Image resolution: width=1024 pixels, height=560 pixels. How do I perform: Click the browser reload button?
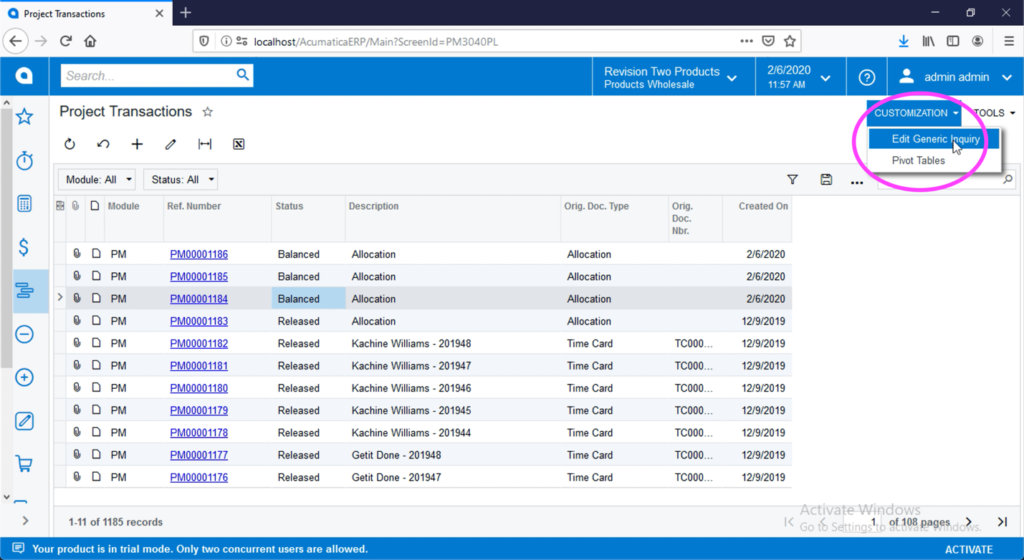(x=65, y=41)
